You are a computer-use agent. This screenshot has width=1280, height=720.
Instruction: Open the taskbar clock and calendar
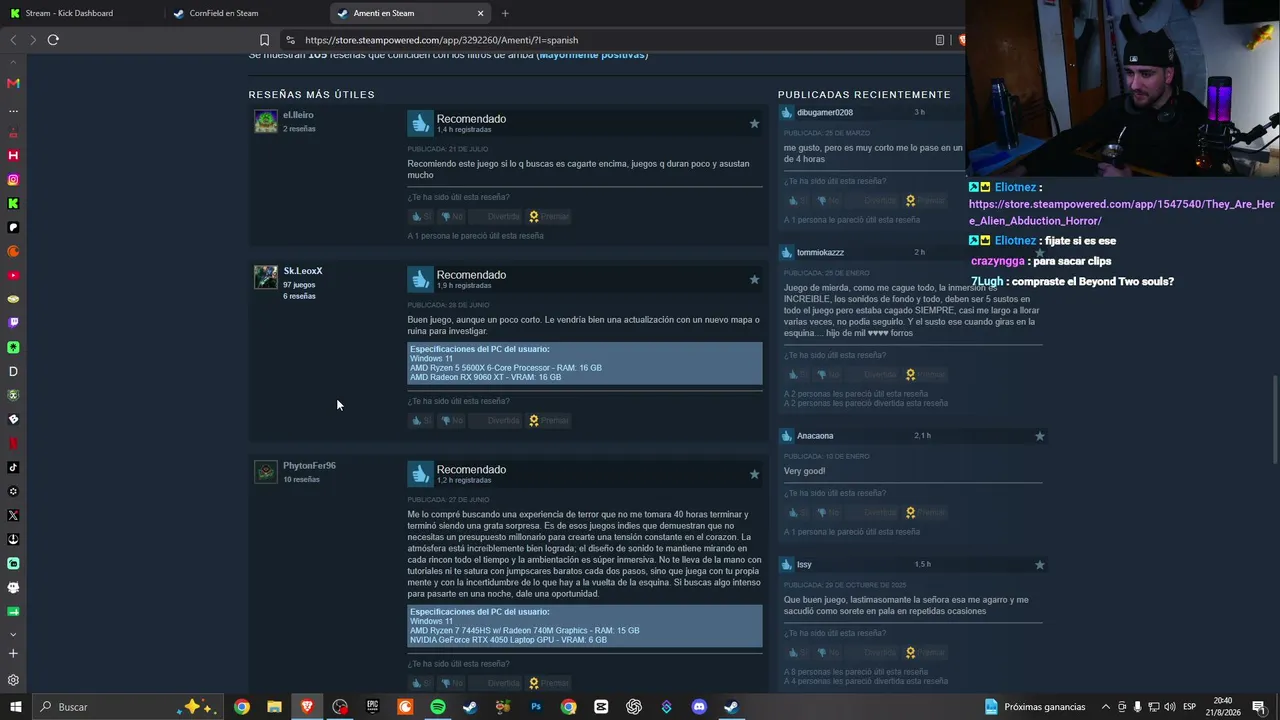(1222, 707)
